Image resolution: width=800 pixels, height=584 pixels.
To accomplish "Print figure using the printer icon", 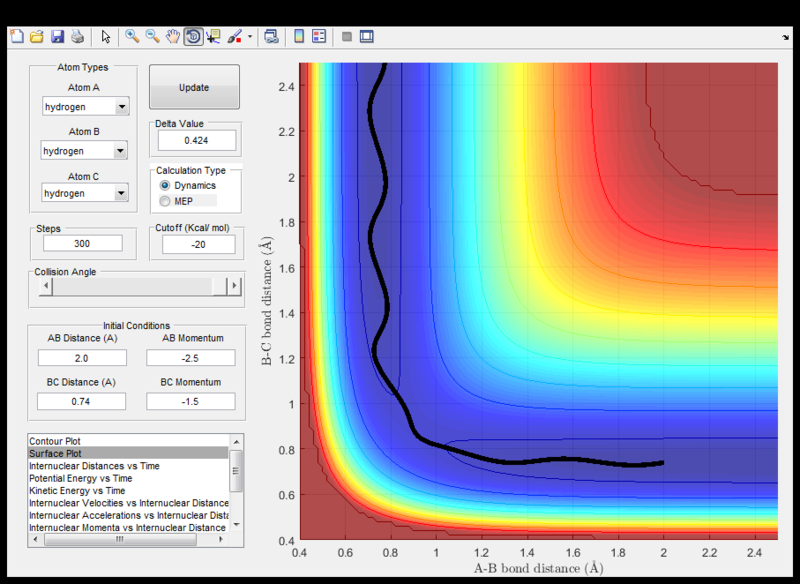I will (x=77, y=37).
